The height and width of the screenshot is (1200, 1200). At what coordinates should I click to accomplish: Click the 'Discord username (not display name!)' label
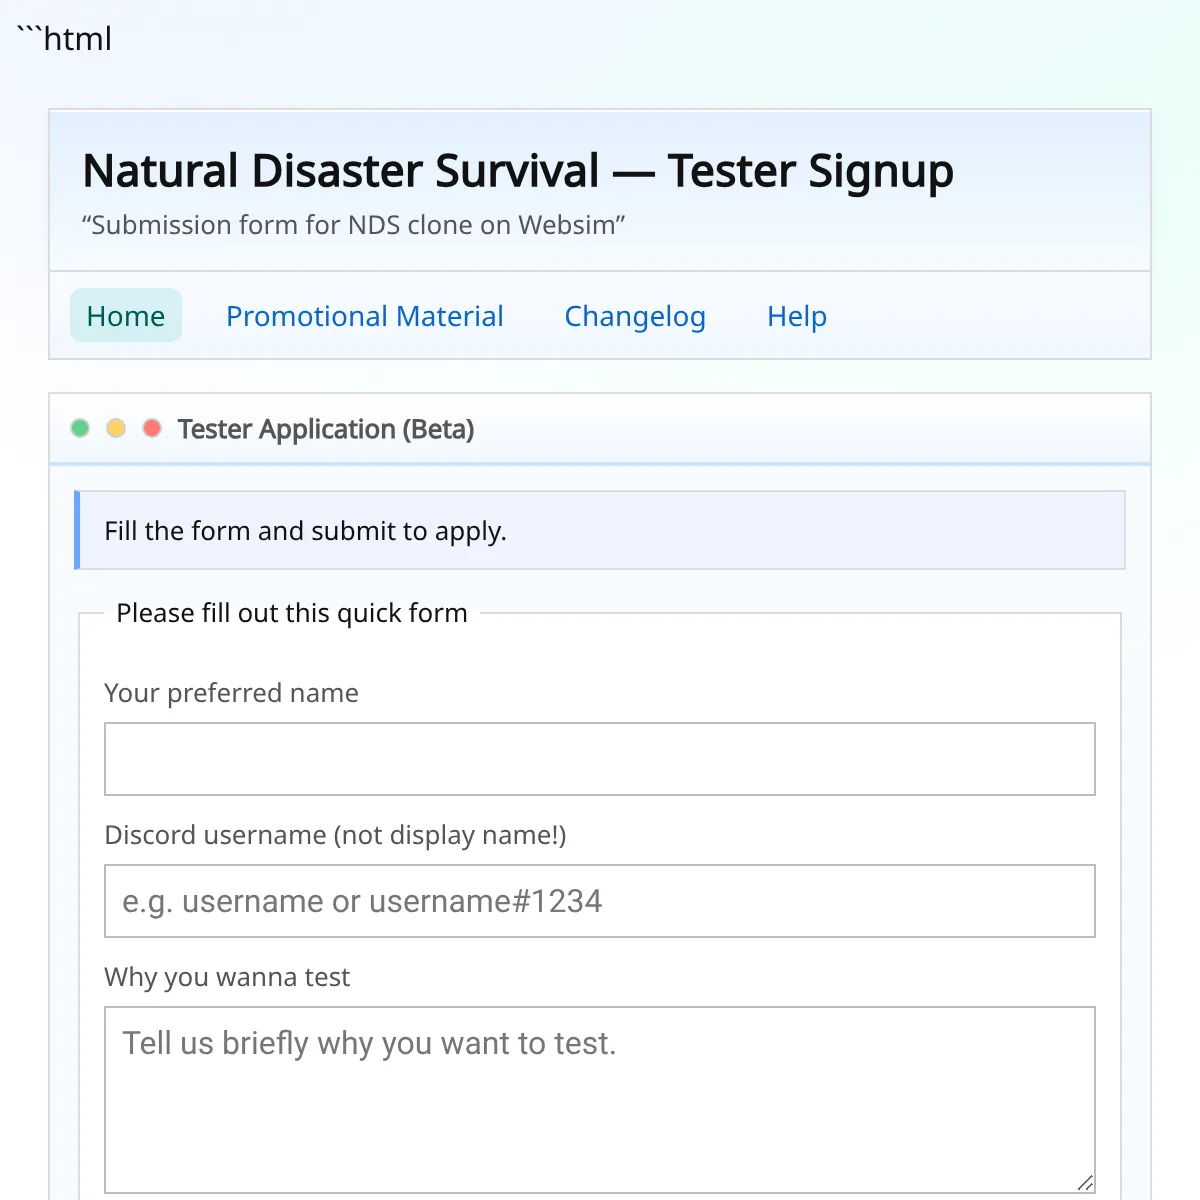click(335, 835)
